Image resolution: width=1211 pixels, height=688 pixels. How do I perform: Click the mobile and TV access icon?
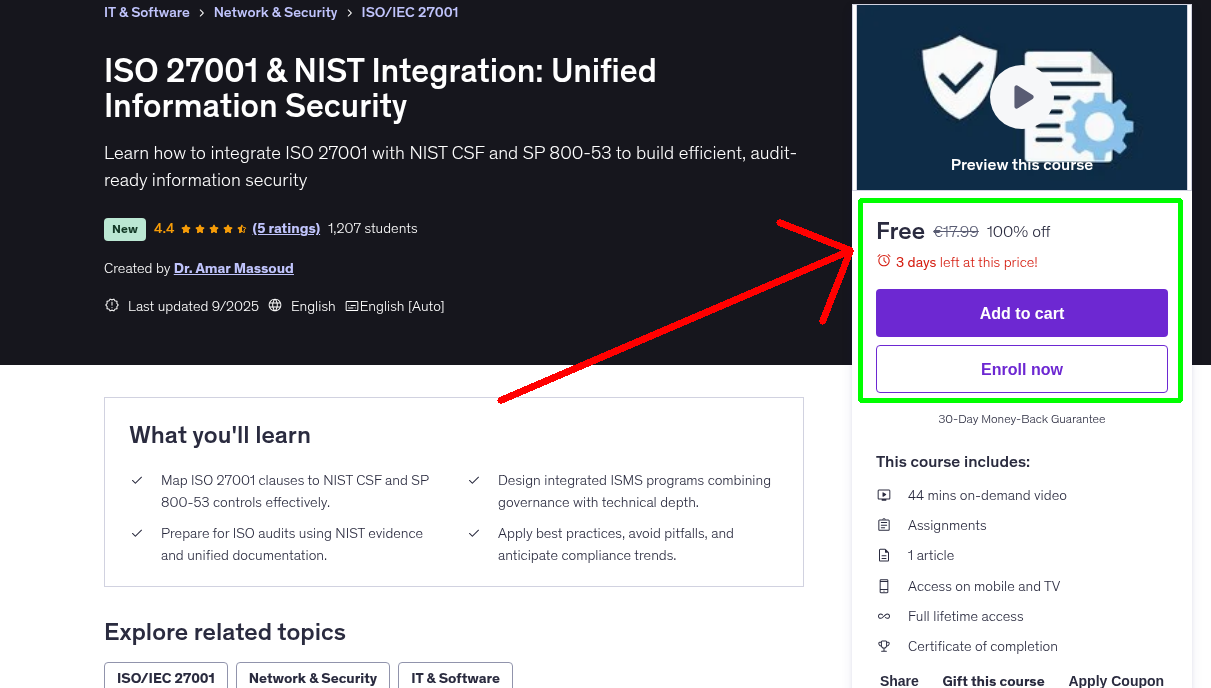884,585
